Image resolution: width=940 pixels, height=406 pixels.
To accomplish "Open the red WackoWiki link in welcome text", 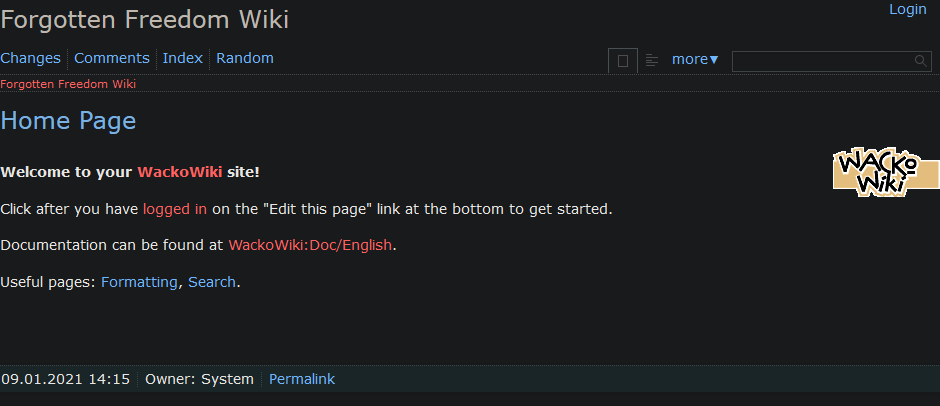I will coord(180,171).
